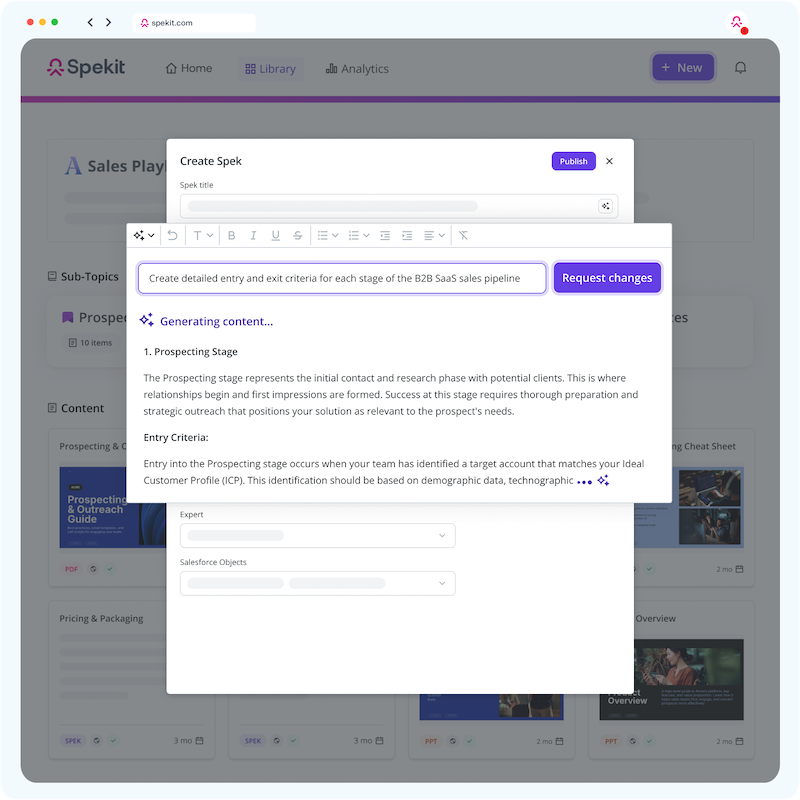This screenshot has height=800, width=800.
Task: Apply strikethrough formatting
Action: click(297, 235)
